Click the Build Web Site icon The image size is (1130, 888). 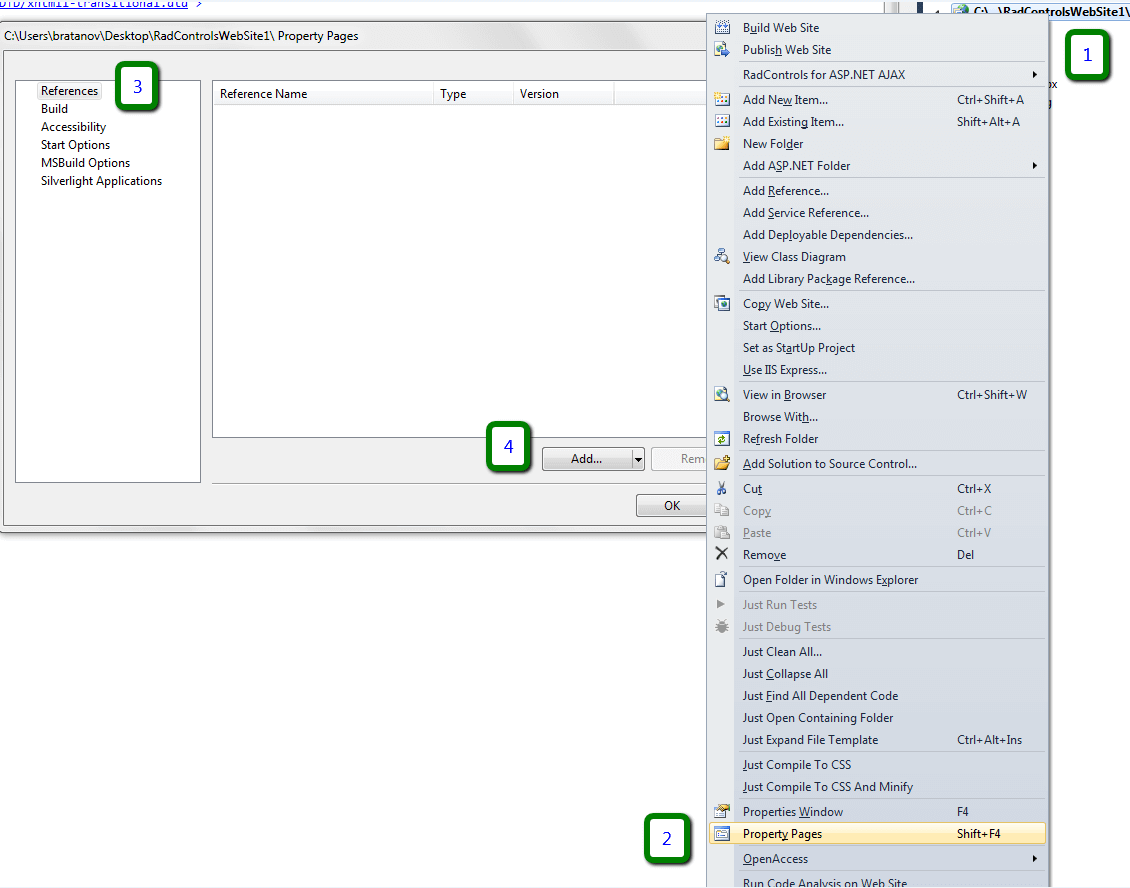tap(722, 28)
